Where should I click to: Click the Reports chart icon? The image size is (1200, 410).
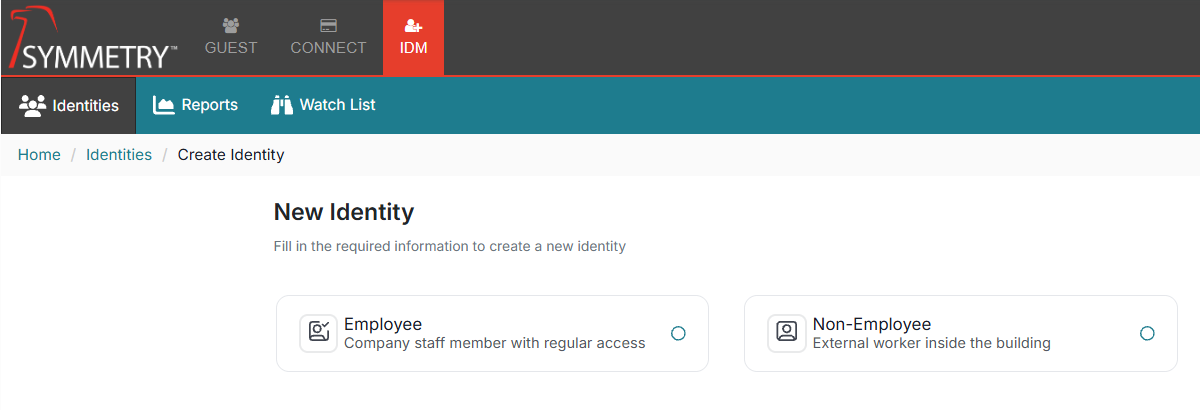164,105
